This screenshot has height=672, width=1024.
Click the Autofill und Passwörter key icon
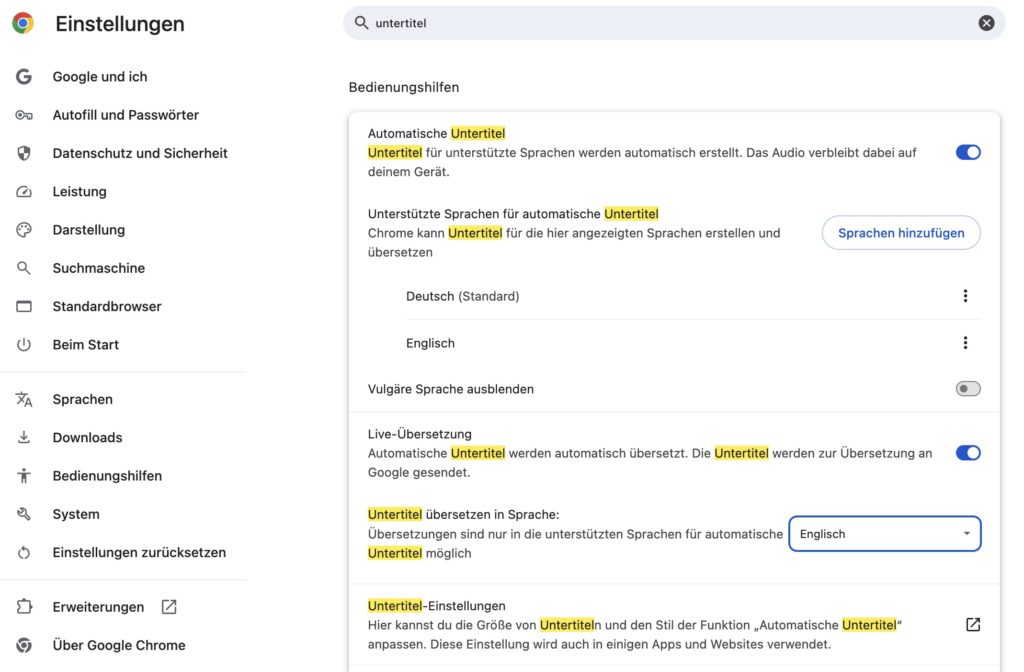24,115
